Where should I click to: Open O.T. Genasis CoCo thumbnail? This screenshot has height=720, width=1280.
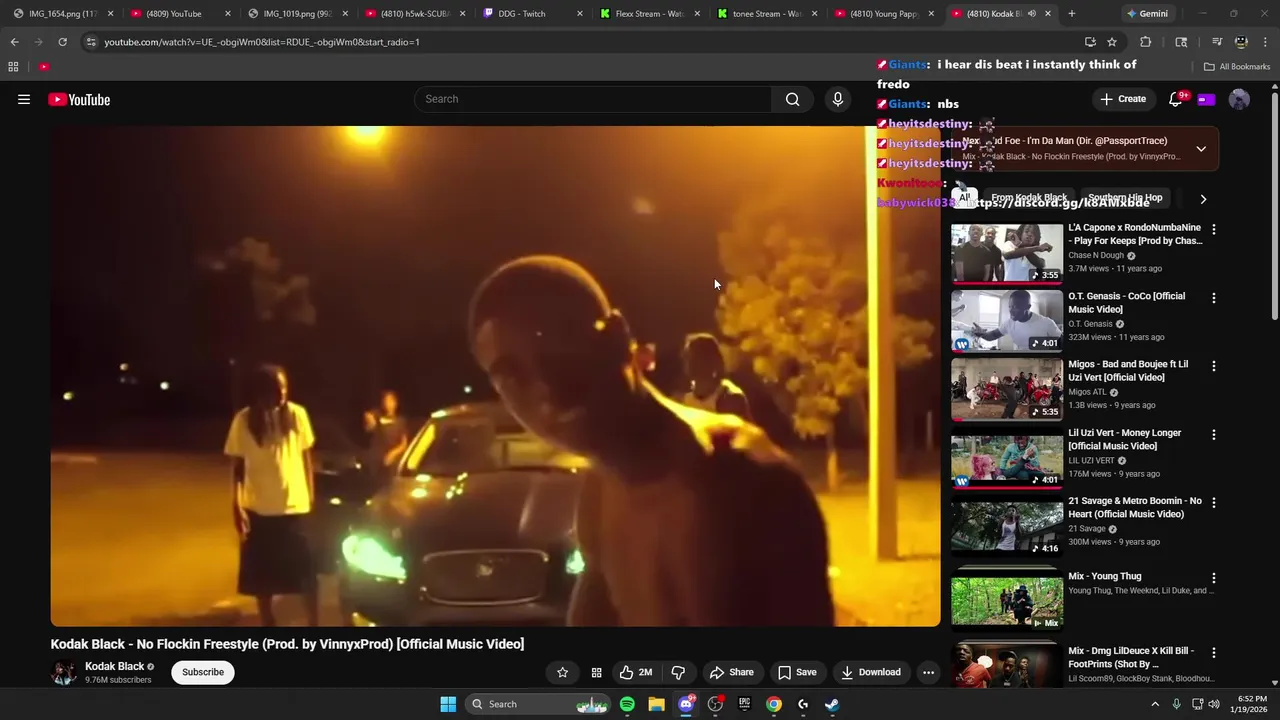click(x=1007, y=321)
